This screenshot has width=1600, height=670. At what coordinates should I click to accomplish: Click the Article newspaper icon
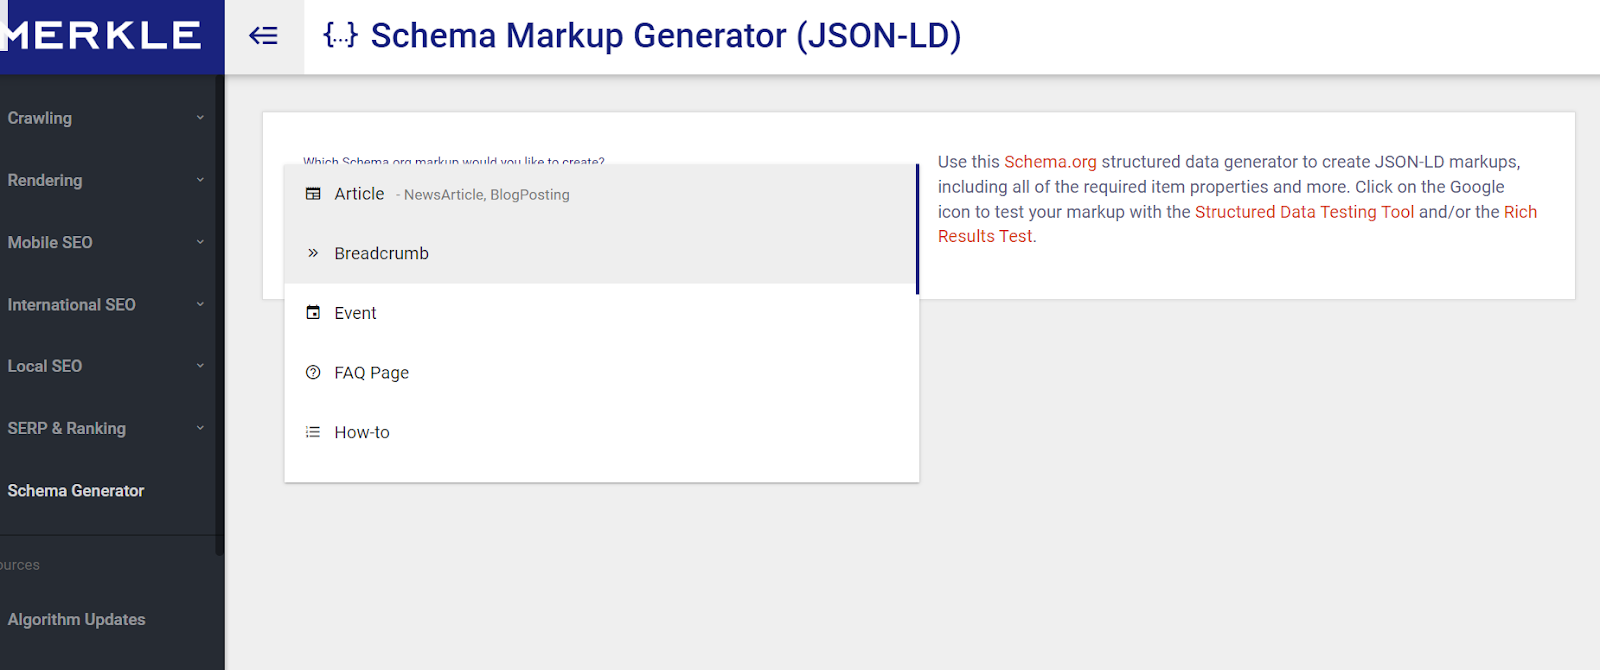[313, 194]
